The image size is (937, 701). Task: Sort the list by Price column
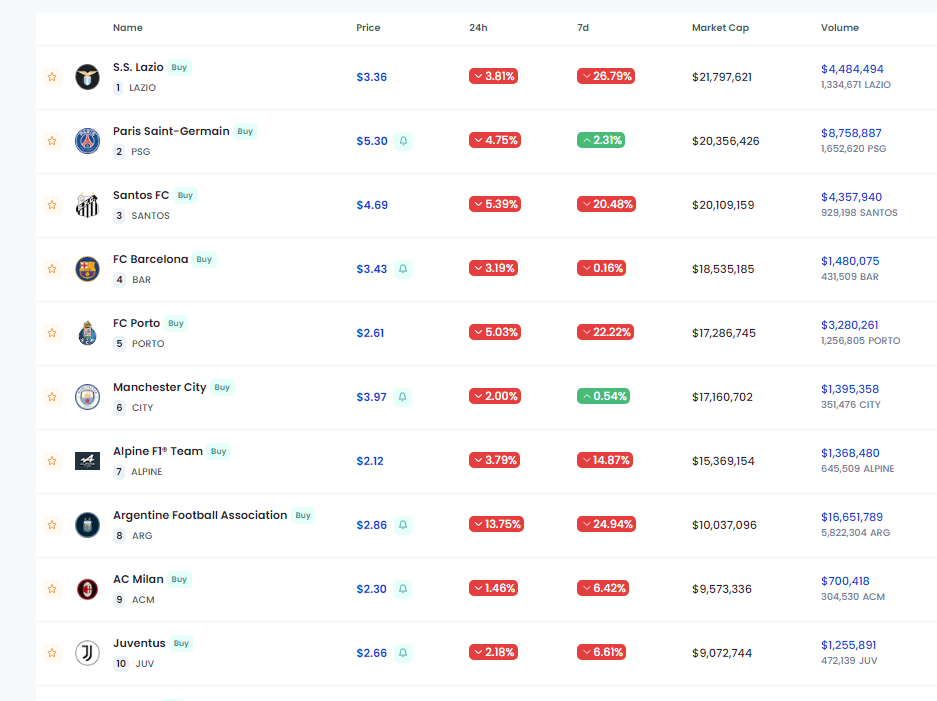click(x=368, y=27)
